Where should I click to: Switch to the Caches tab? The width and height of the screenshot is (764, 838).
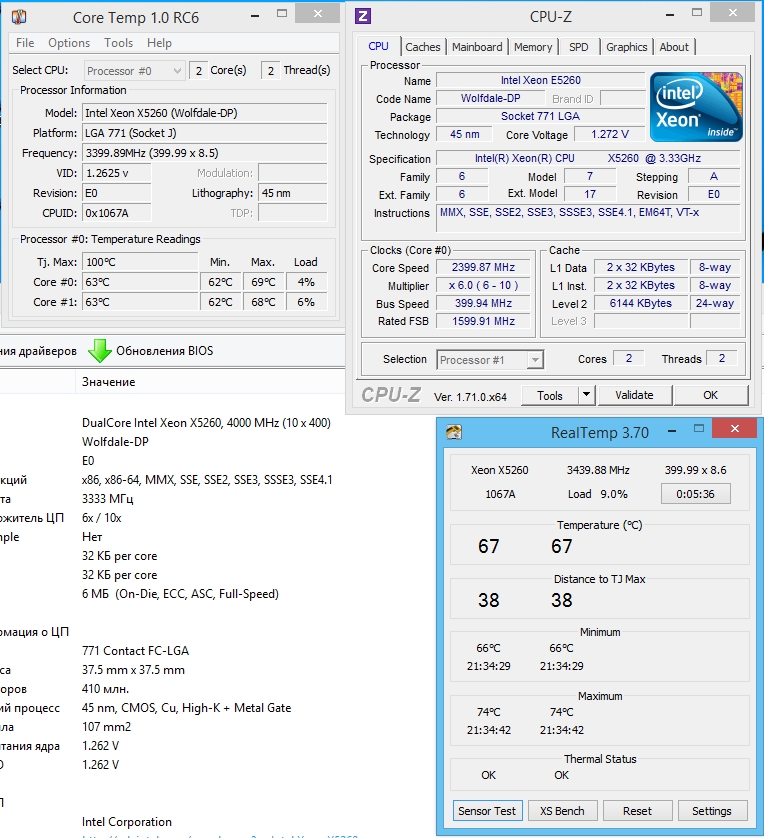tap(423, 47)
